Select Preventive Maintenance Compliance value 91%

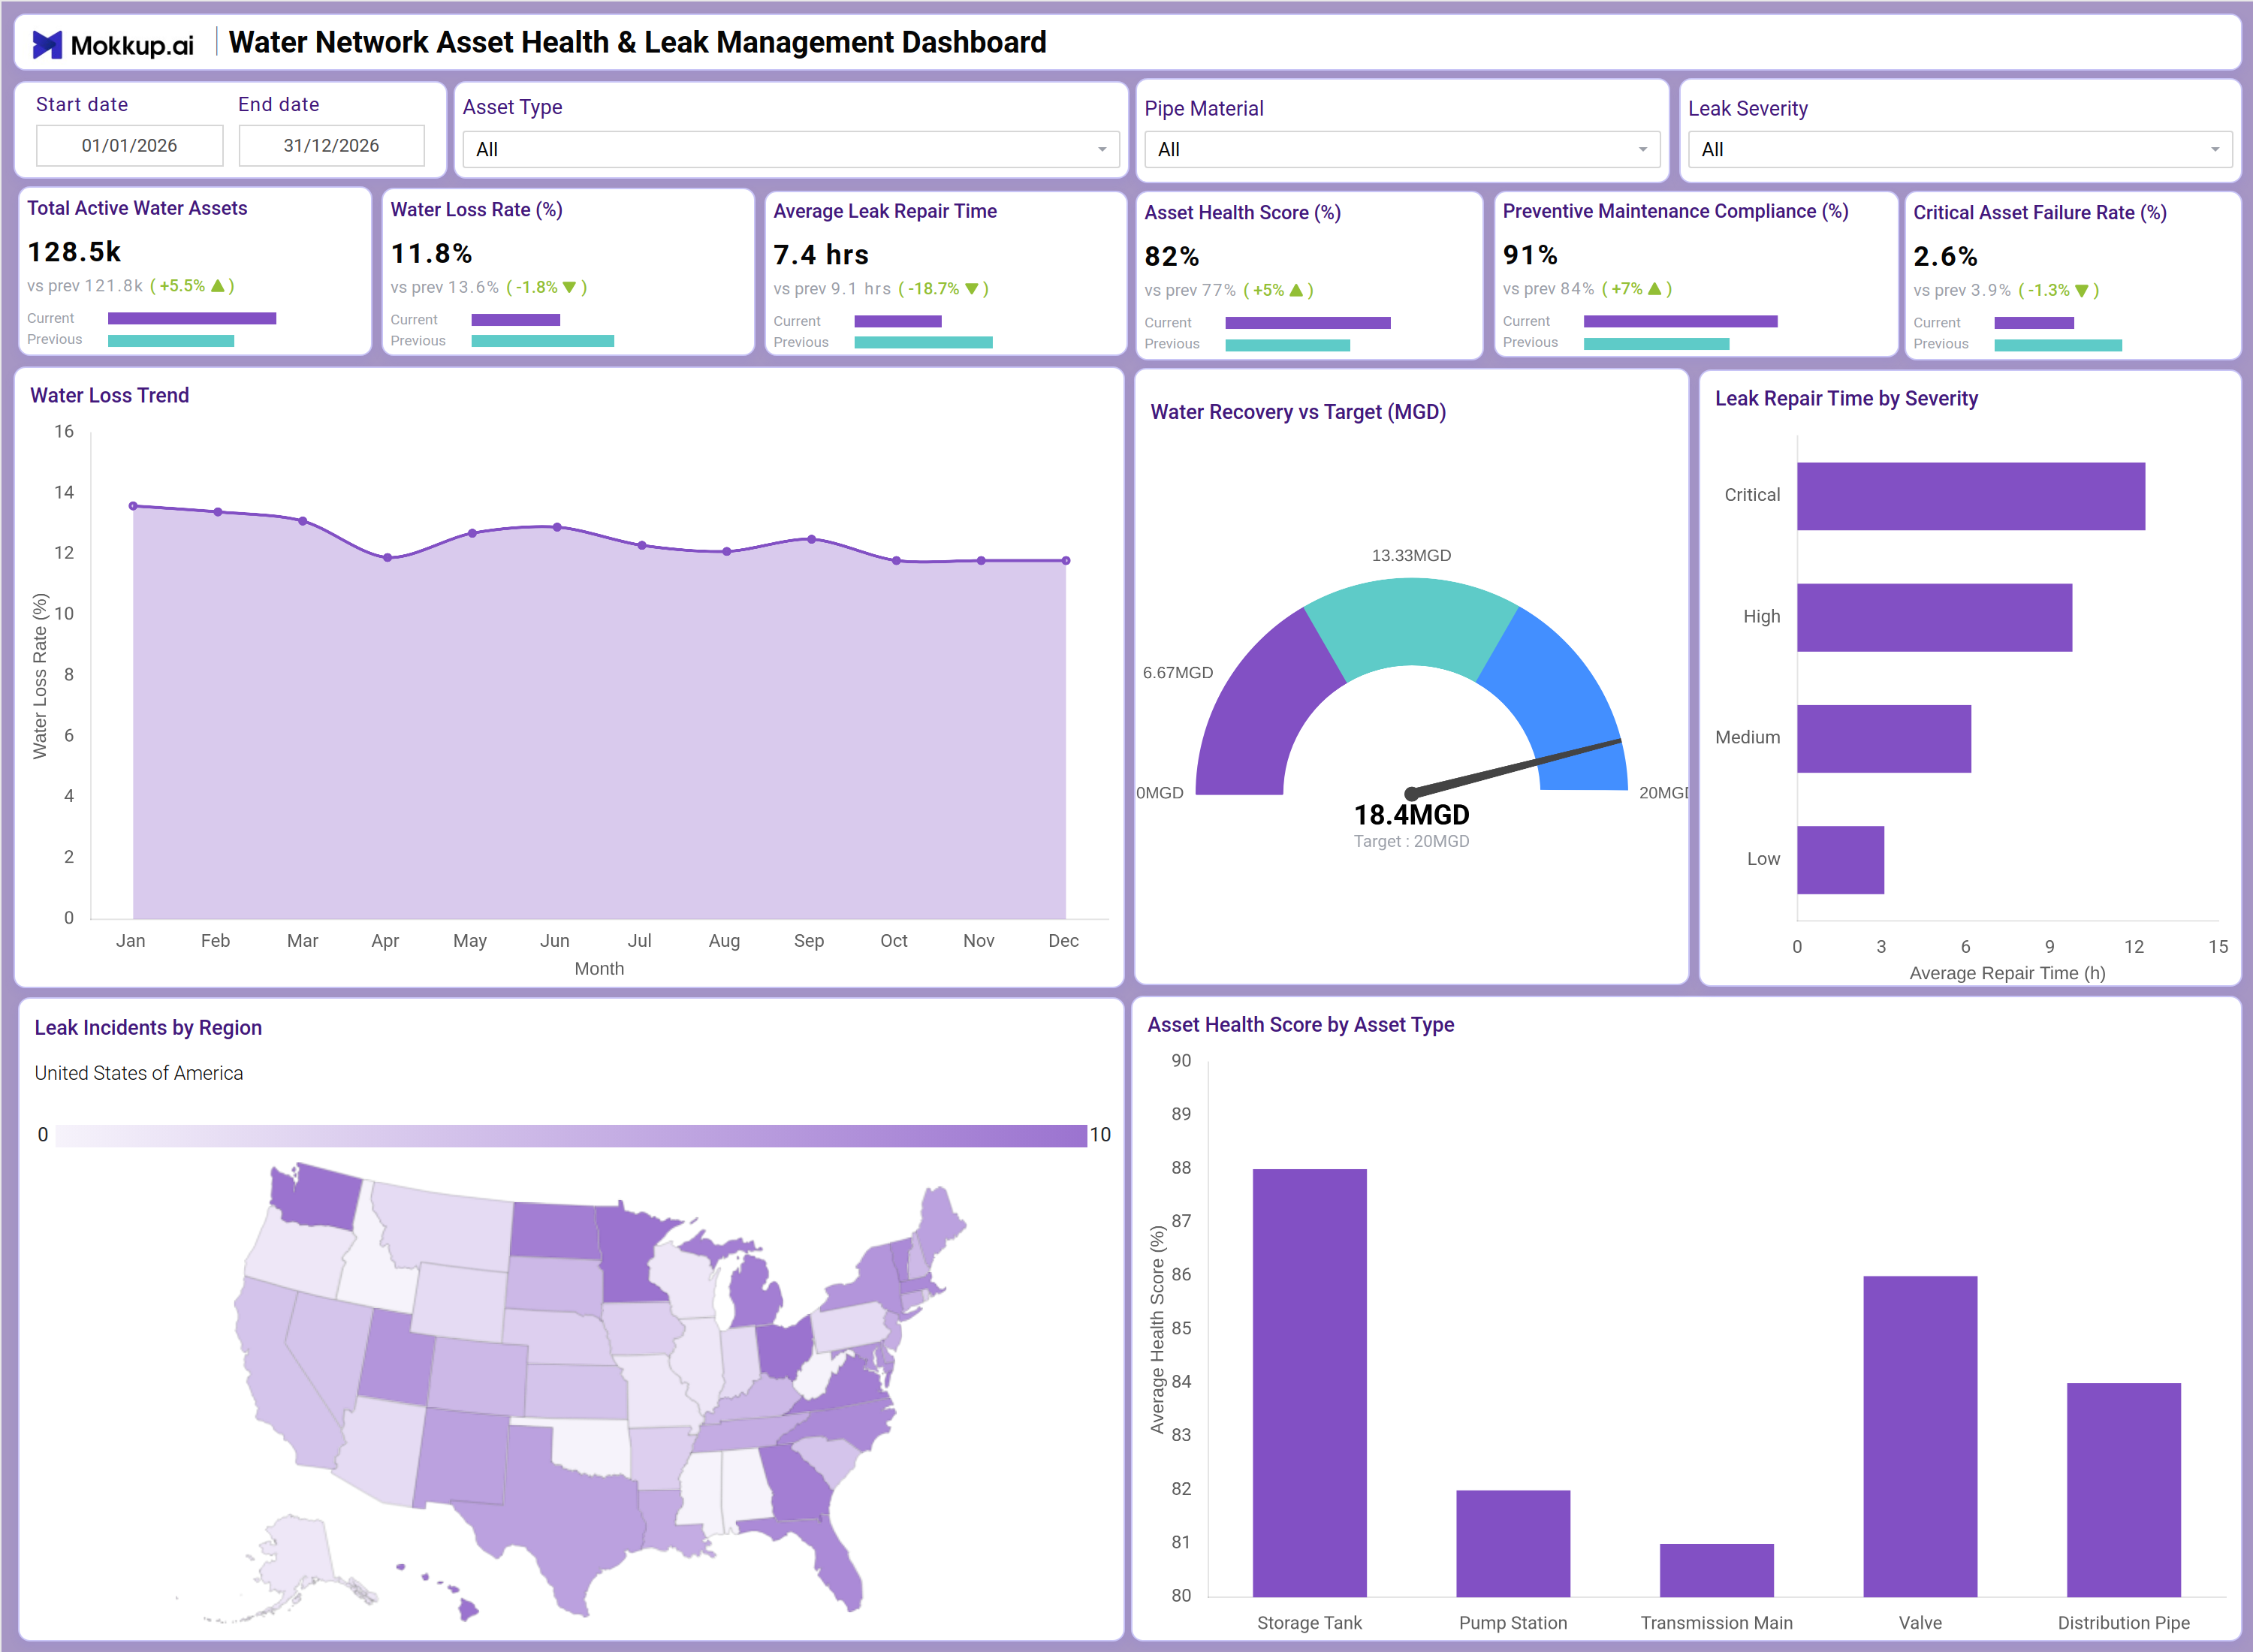pyautogui.click(x=1530, y=255)
